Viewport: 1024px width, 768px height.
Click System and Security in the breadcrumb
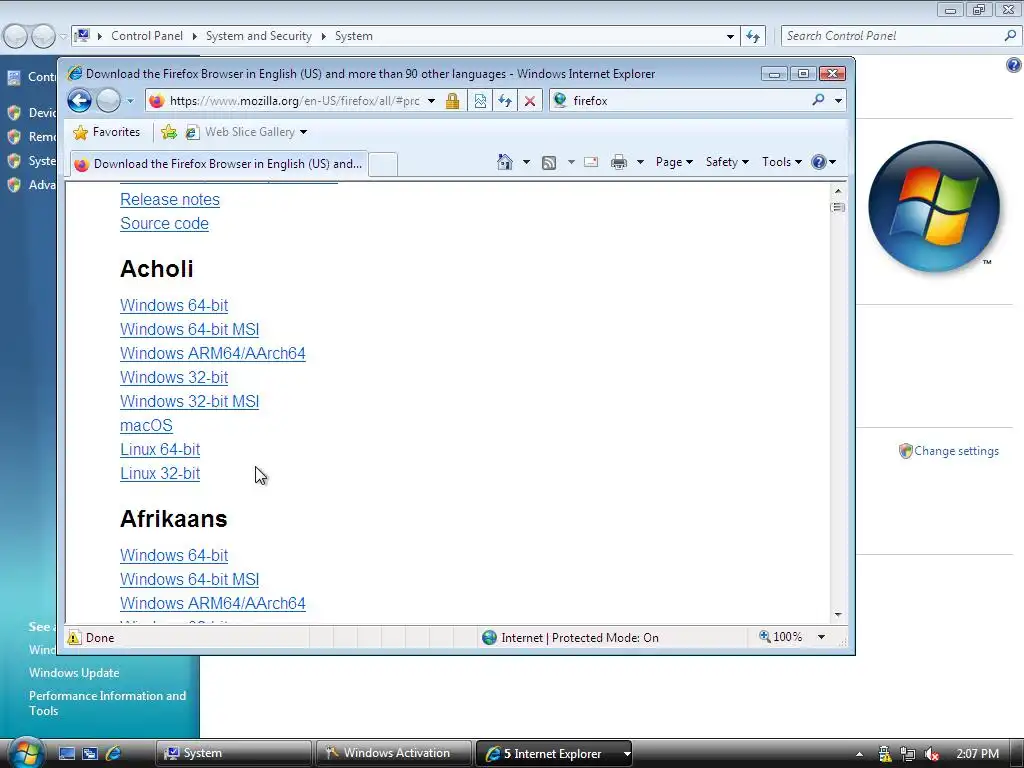click(259, 36)
